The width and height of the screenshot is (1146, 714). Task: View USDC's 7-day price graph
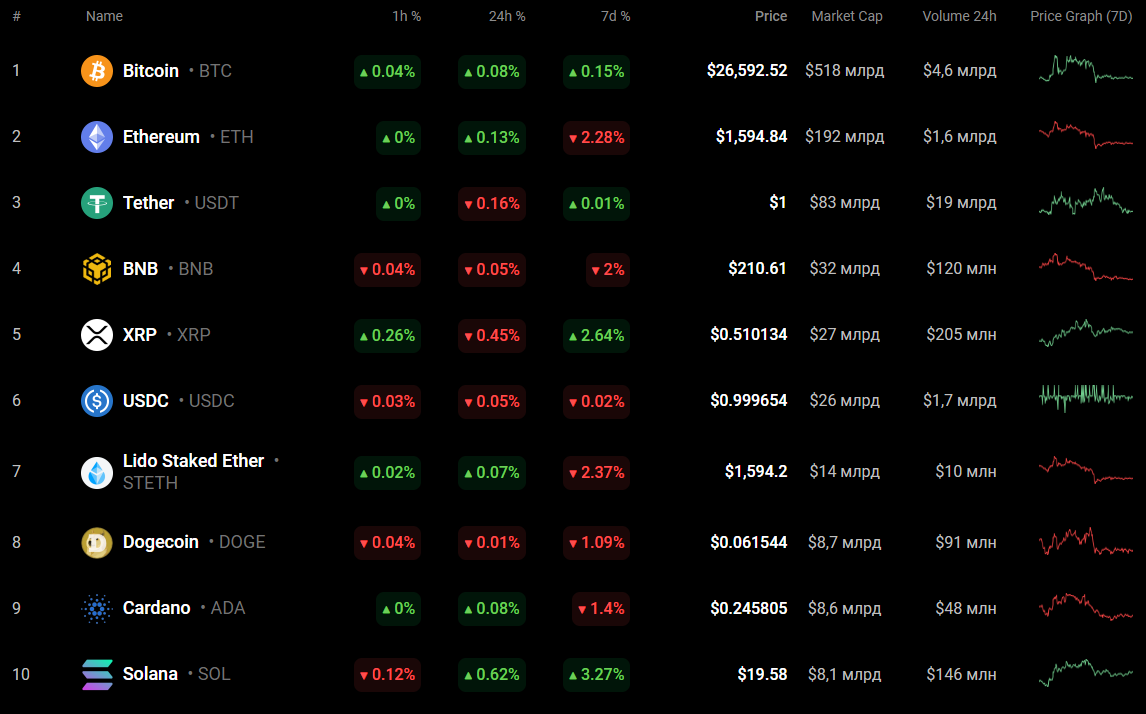(x=1085, y=399)
